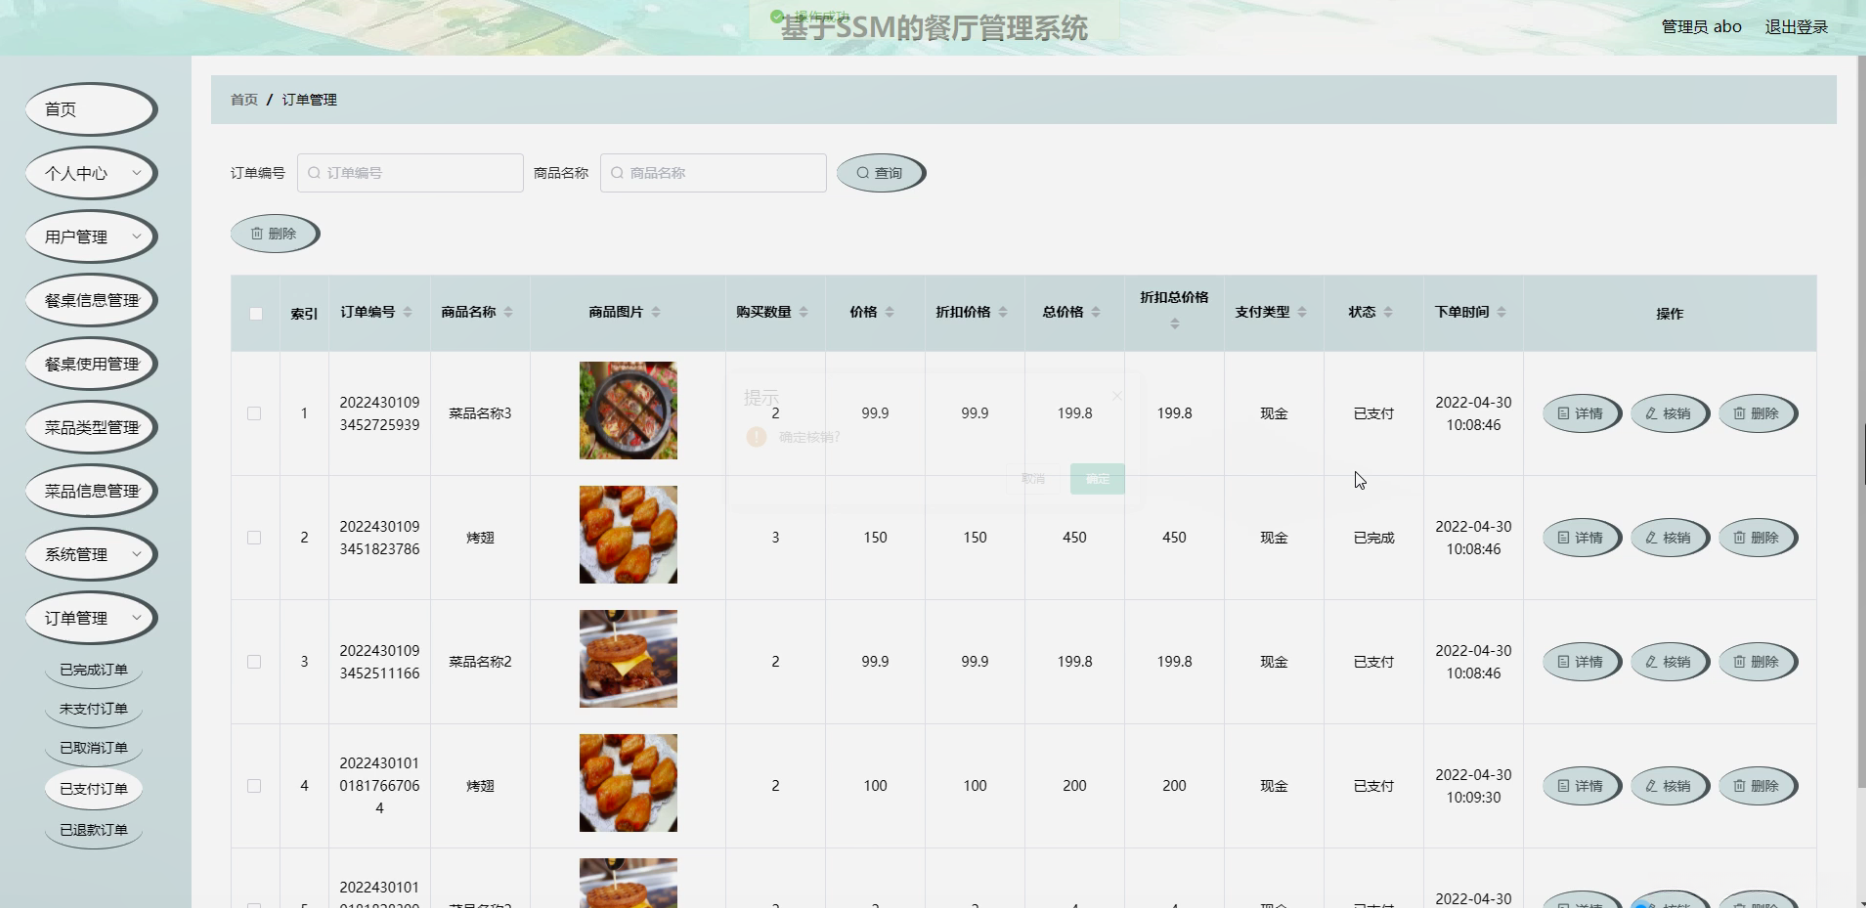Click sort arrows under 折扣总价格 header
The image size is (1866, 908).
1175,323
